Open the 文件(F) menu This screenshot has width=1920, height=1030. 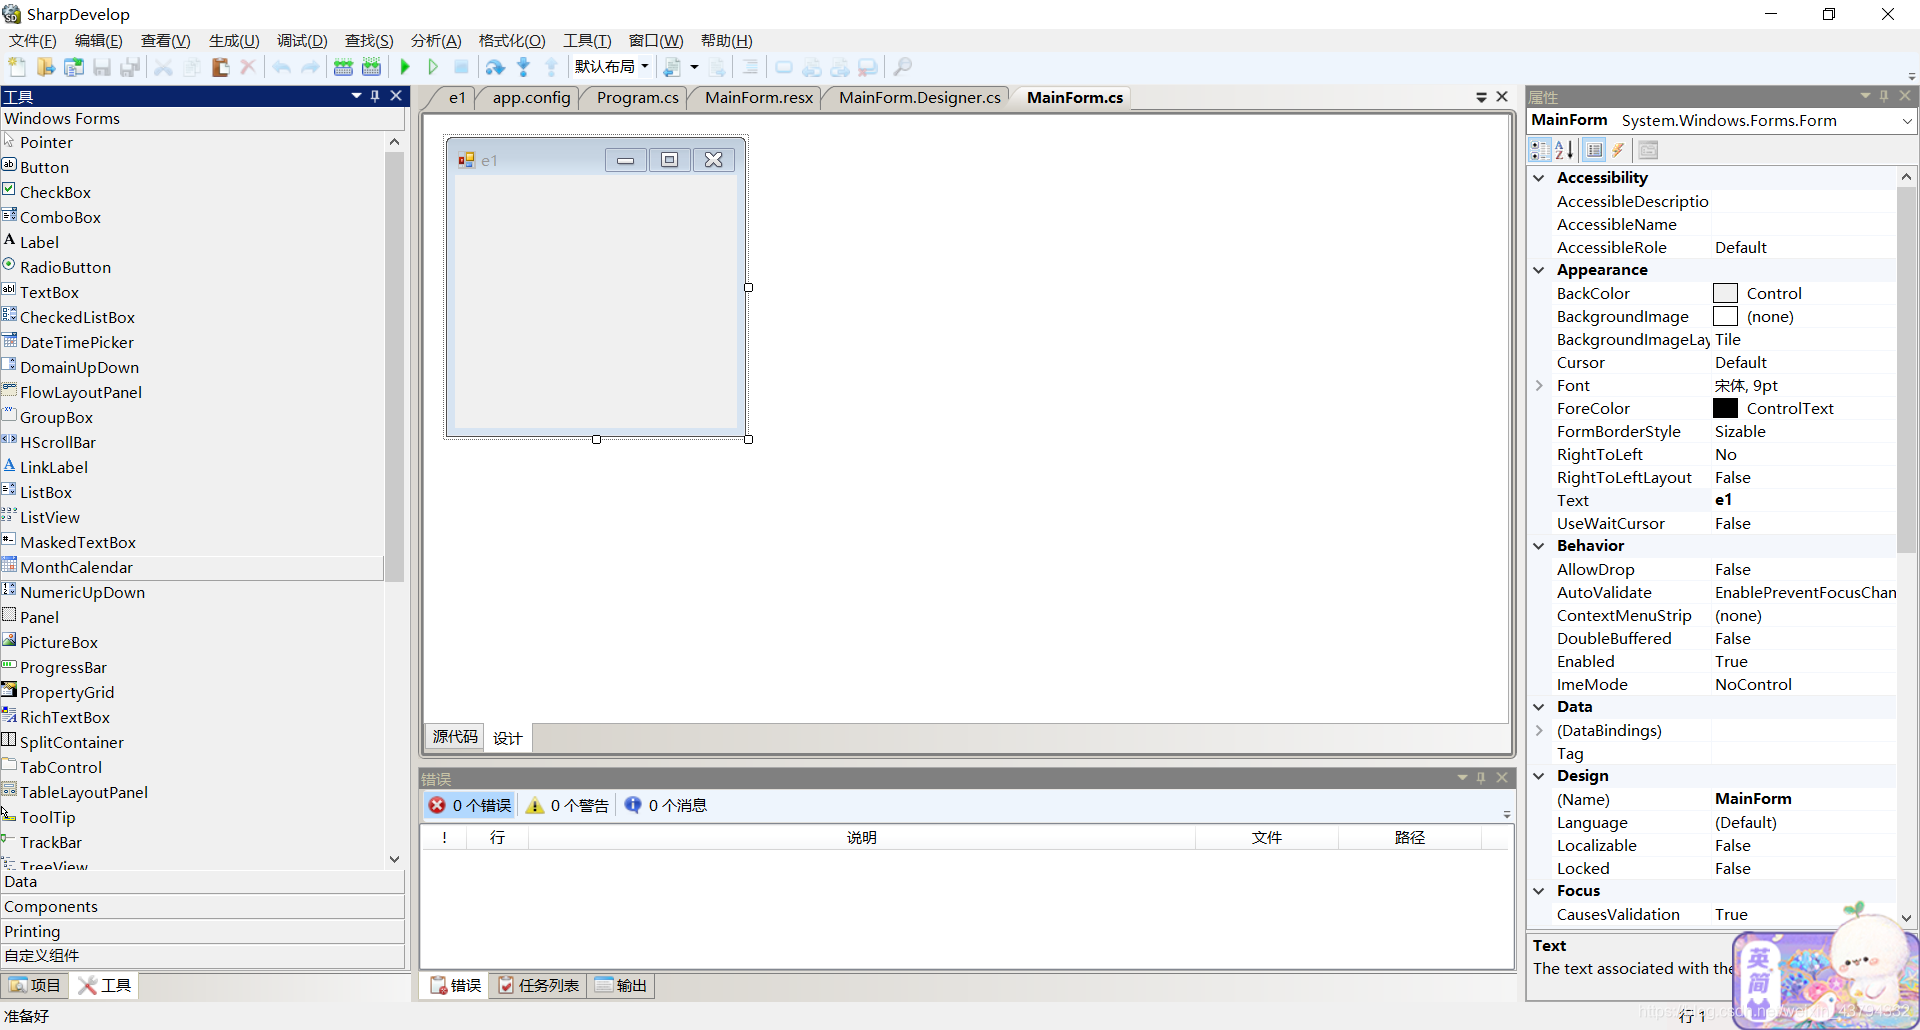click(x=32, y=40)
